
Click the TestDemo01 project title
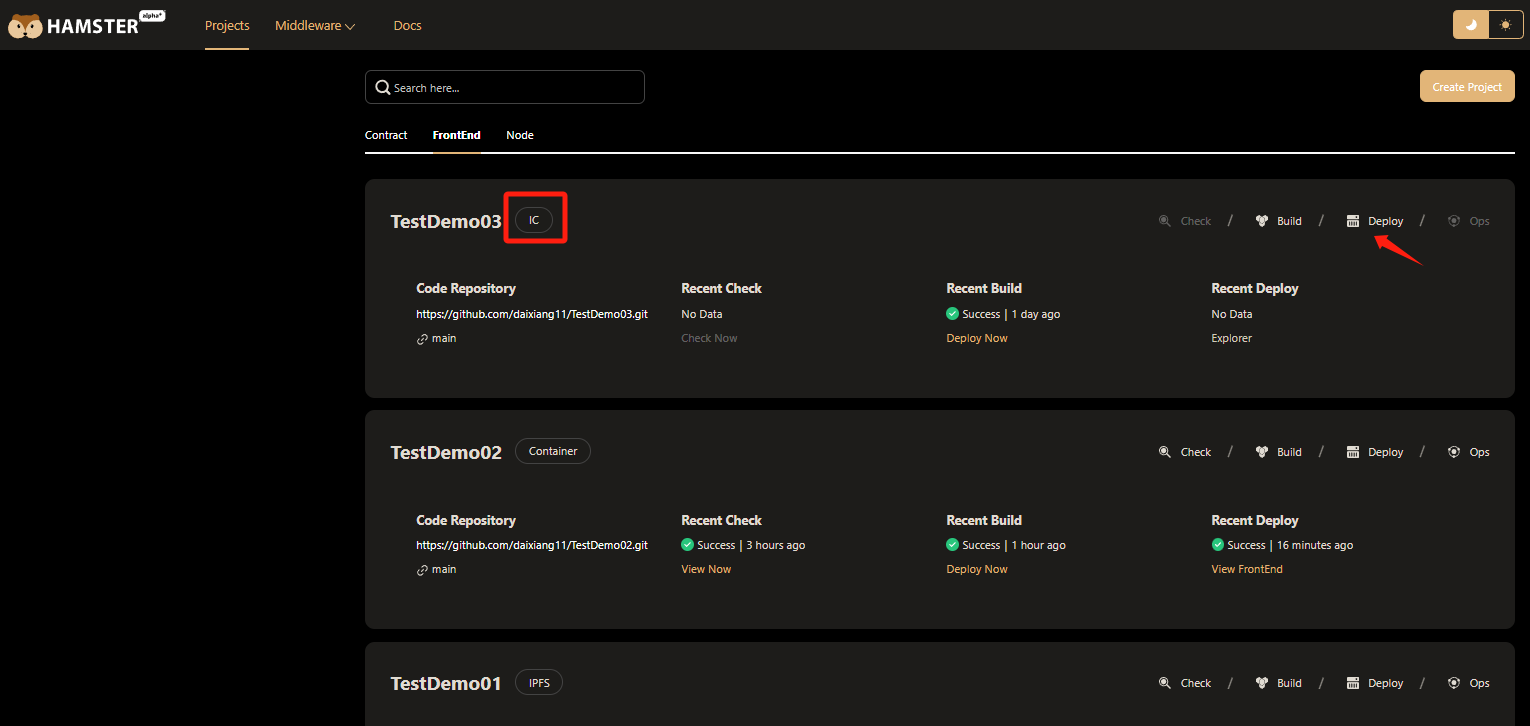(446, 684)
